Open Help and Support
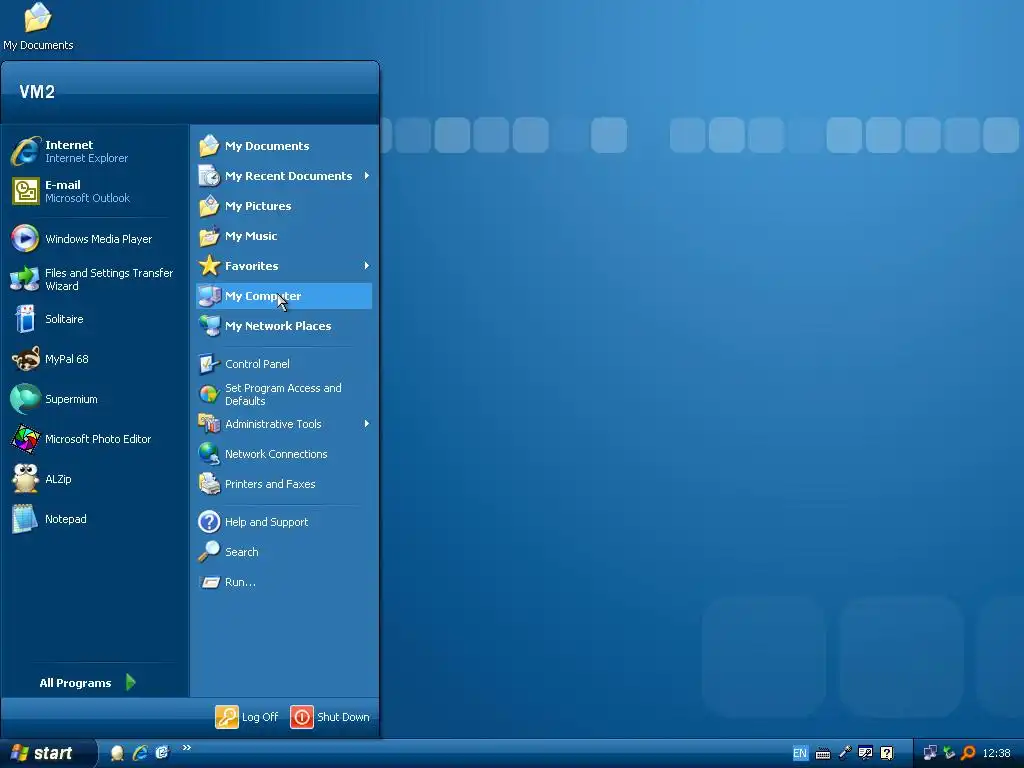The width and height of the screenshot is (1024, 768). point(284,522)
